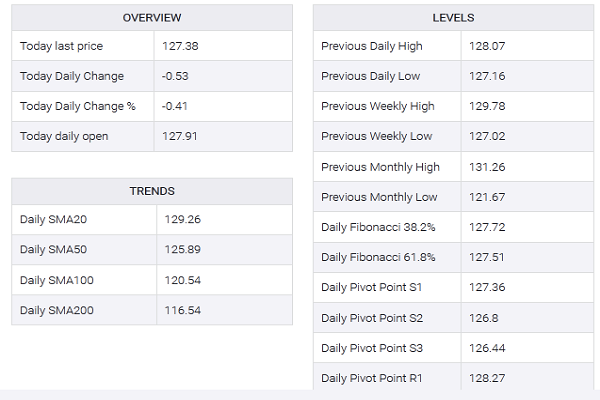Select the Previous Daily High value 128.07
This screenshot has width=600, height=400.
(x=487, y=46)
